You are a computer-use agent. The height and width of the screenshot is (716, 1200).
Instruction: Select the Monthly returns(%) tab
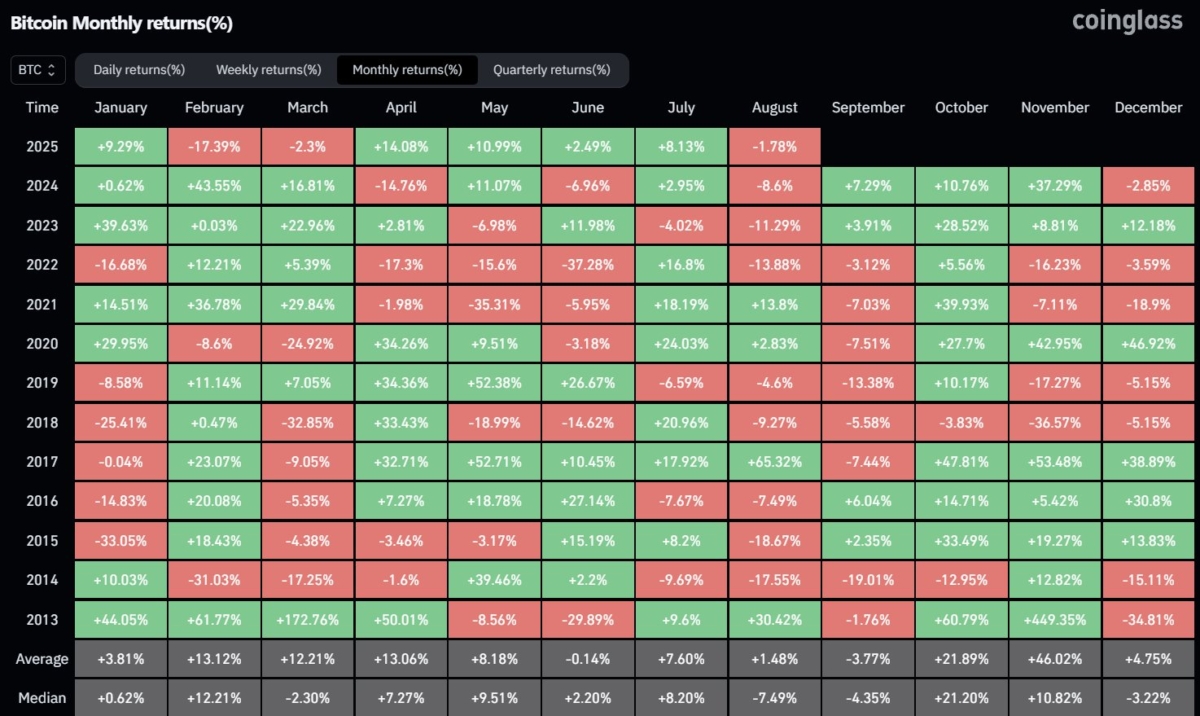click(407, 70)
